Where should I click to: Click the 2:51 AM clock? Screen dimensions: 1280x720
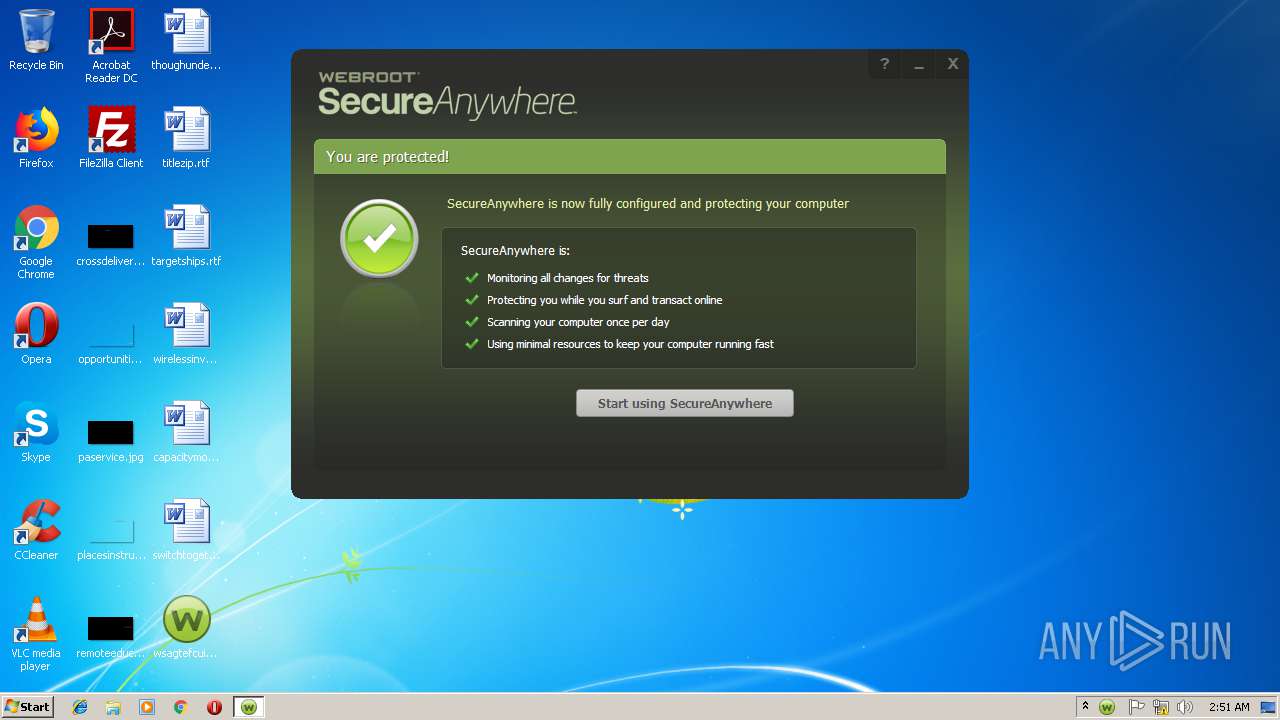tap(1229, 707)
